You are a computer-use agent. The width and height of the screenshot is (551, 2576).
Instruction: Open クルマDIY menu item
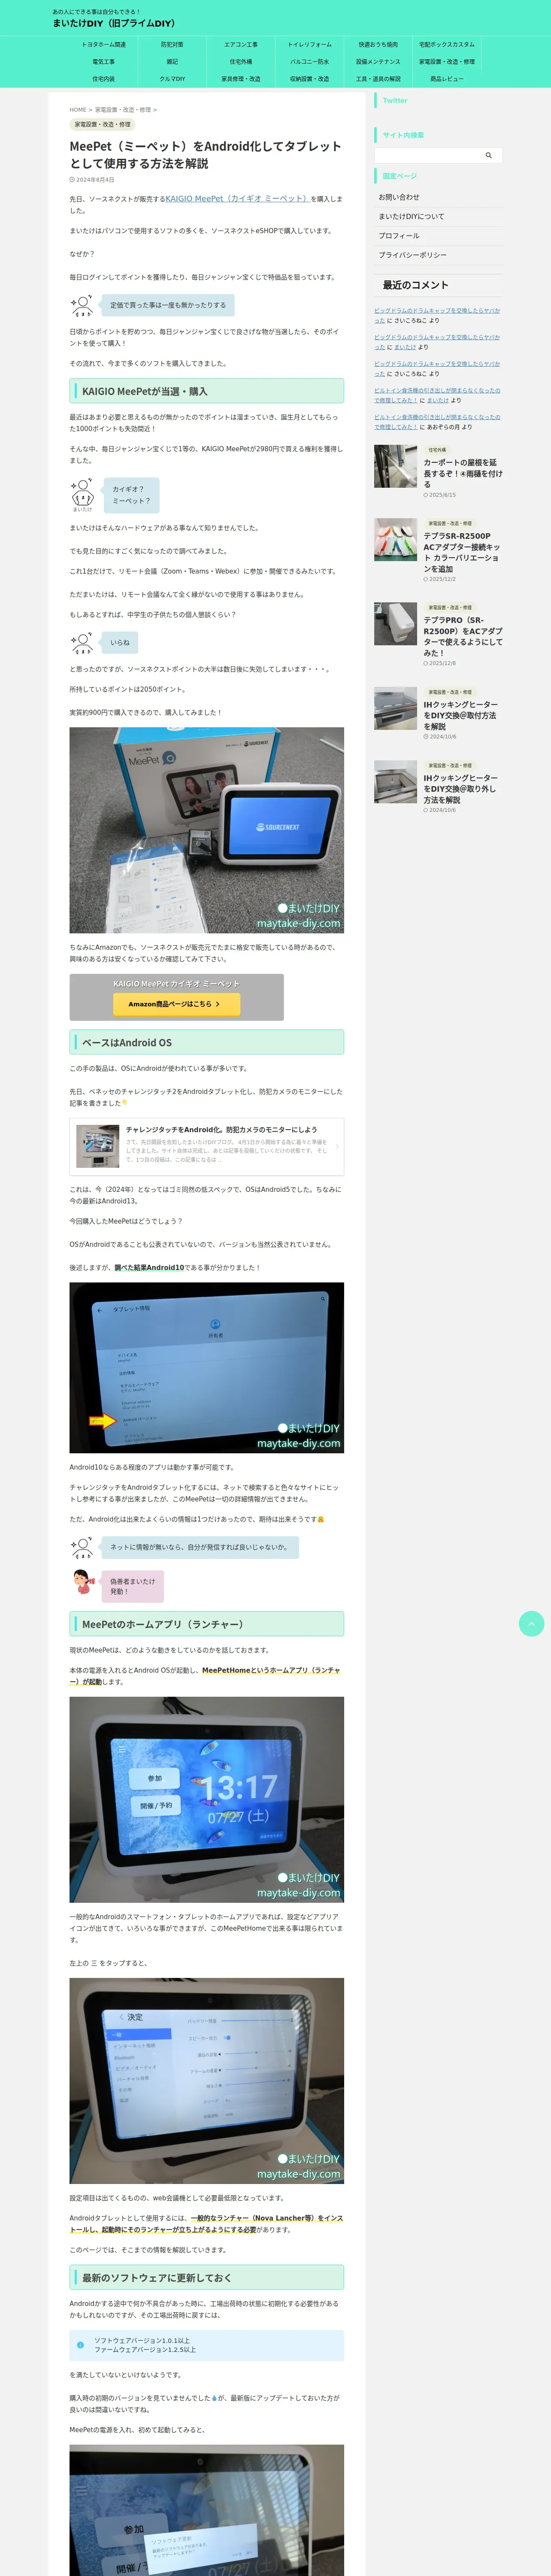[x=172, y=79]
